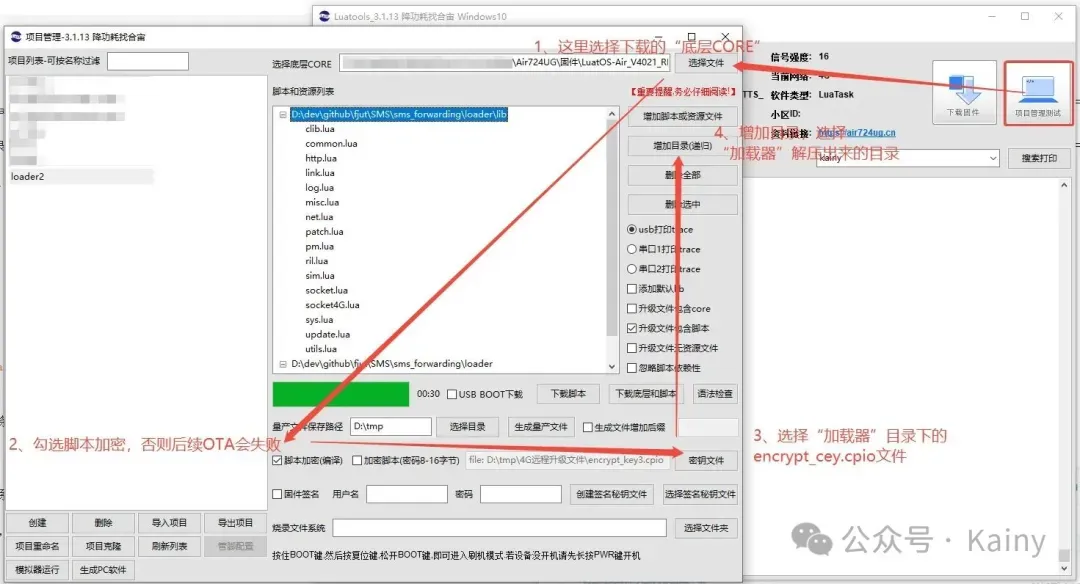
Task: Run 语法检查 button
Action: click(715, 394)
